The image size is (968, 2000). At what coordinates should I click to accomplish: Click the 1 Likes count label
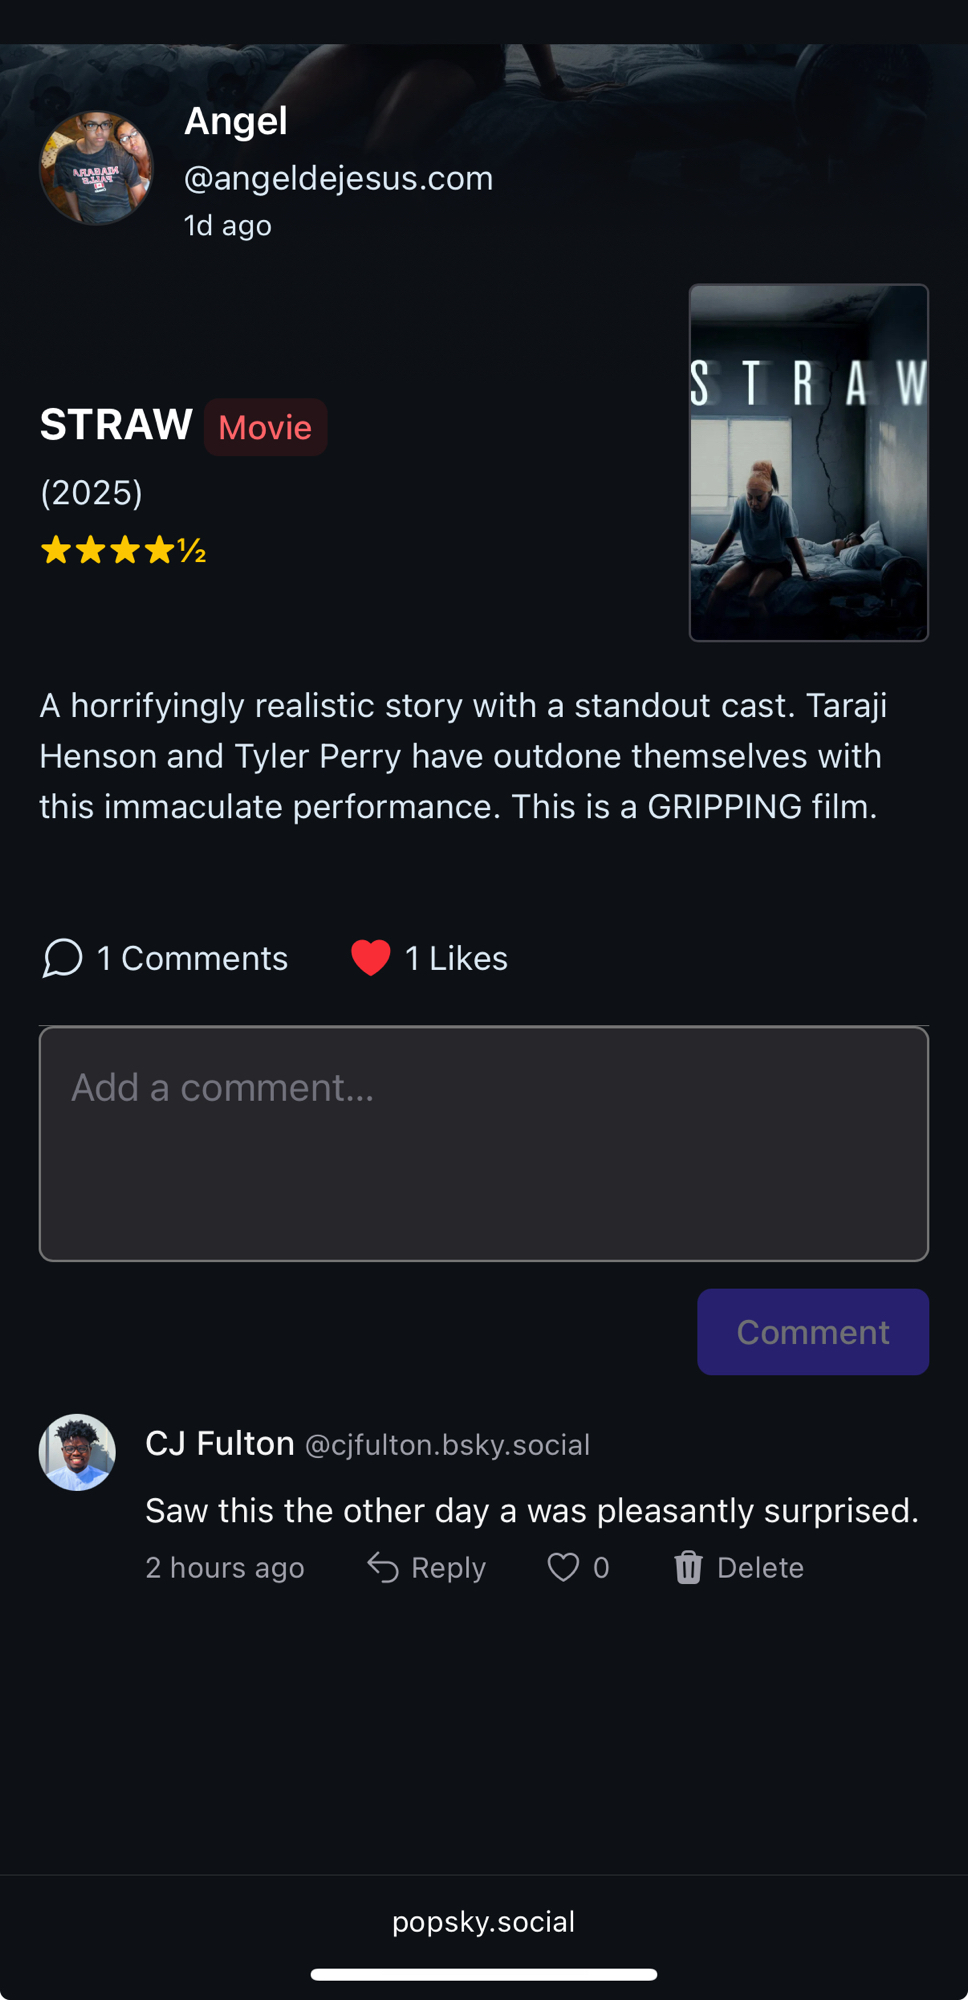tap(456, 958)
